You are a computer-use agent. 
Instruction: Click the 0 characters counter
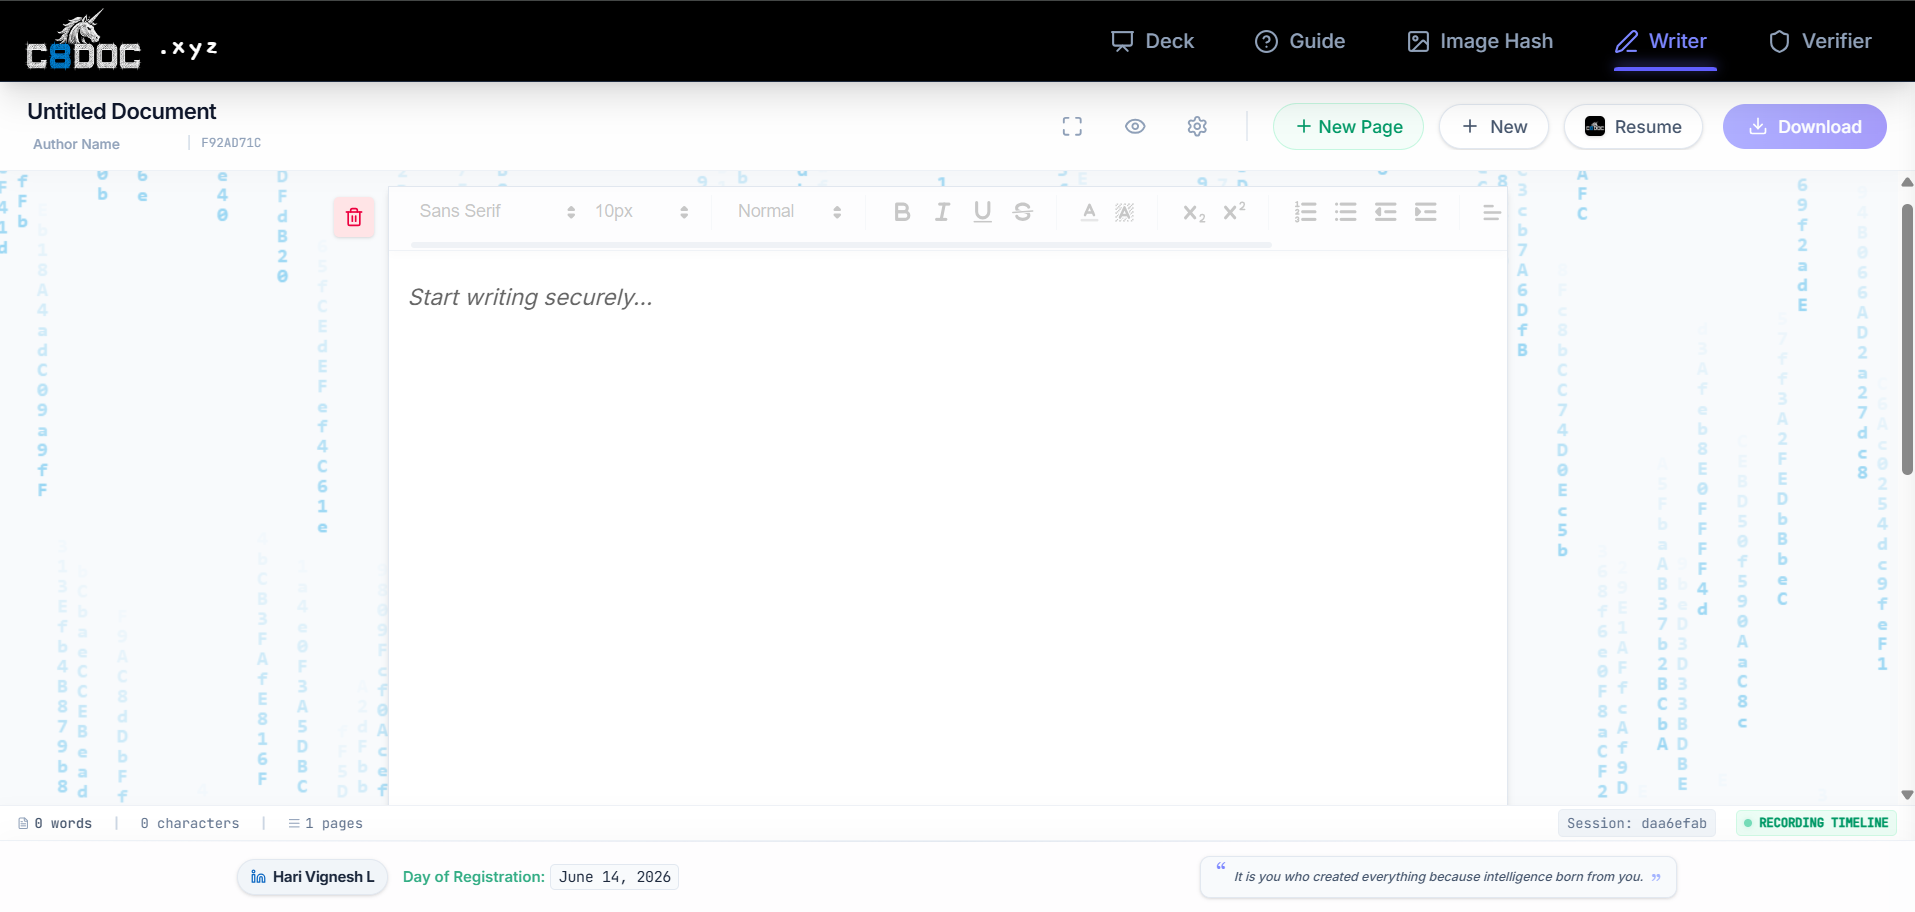pos(190,823)
